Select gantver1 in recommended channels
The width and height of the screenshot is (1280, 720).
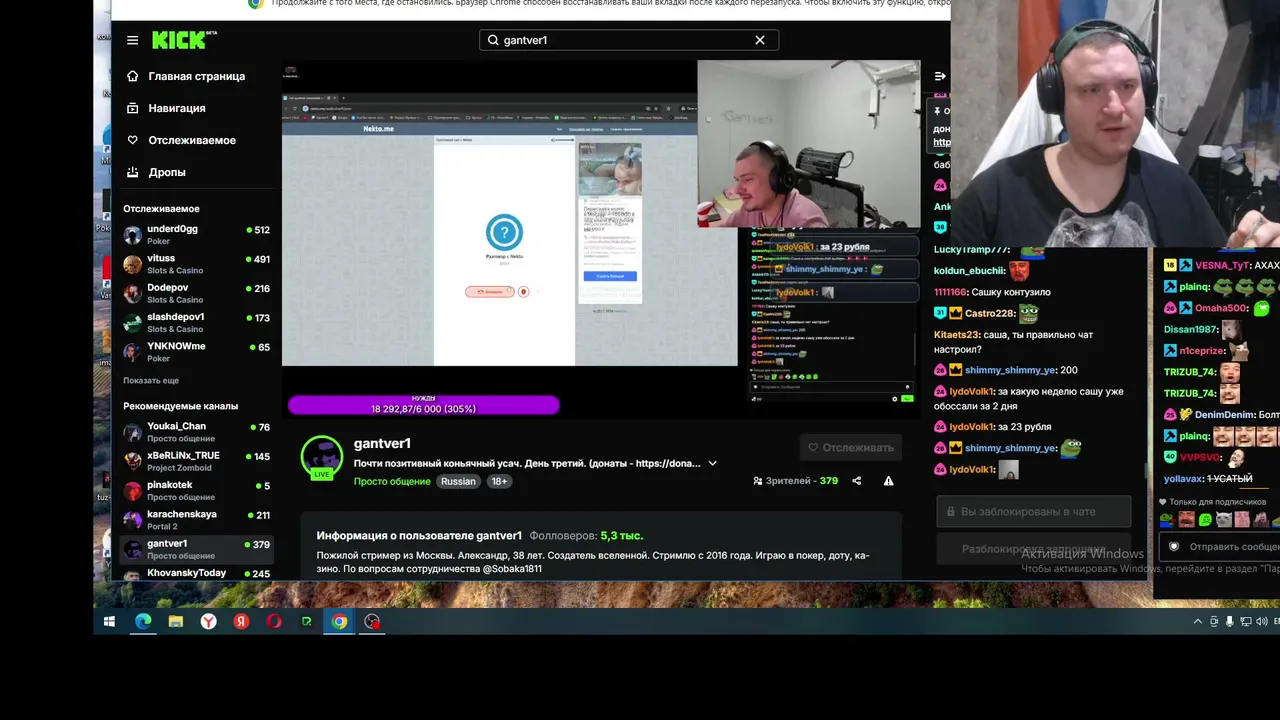click(196, 549)
